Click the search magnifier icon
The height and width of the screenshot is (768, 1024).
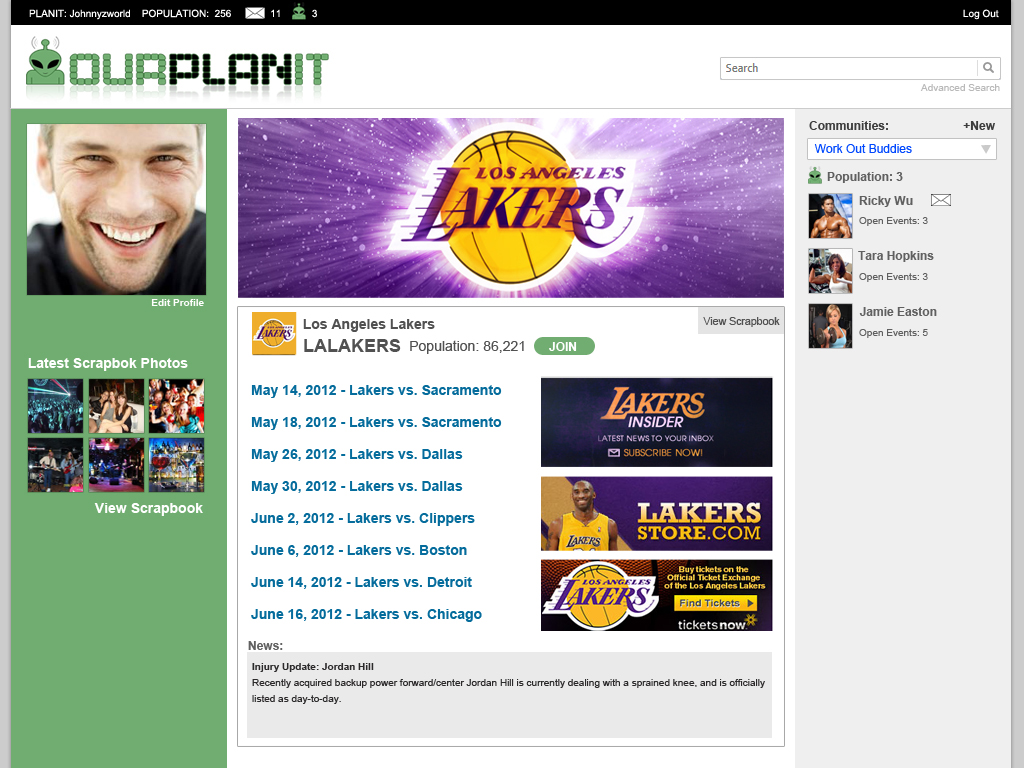tap(988, 68)
